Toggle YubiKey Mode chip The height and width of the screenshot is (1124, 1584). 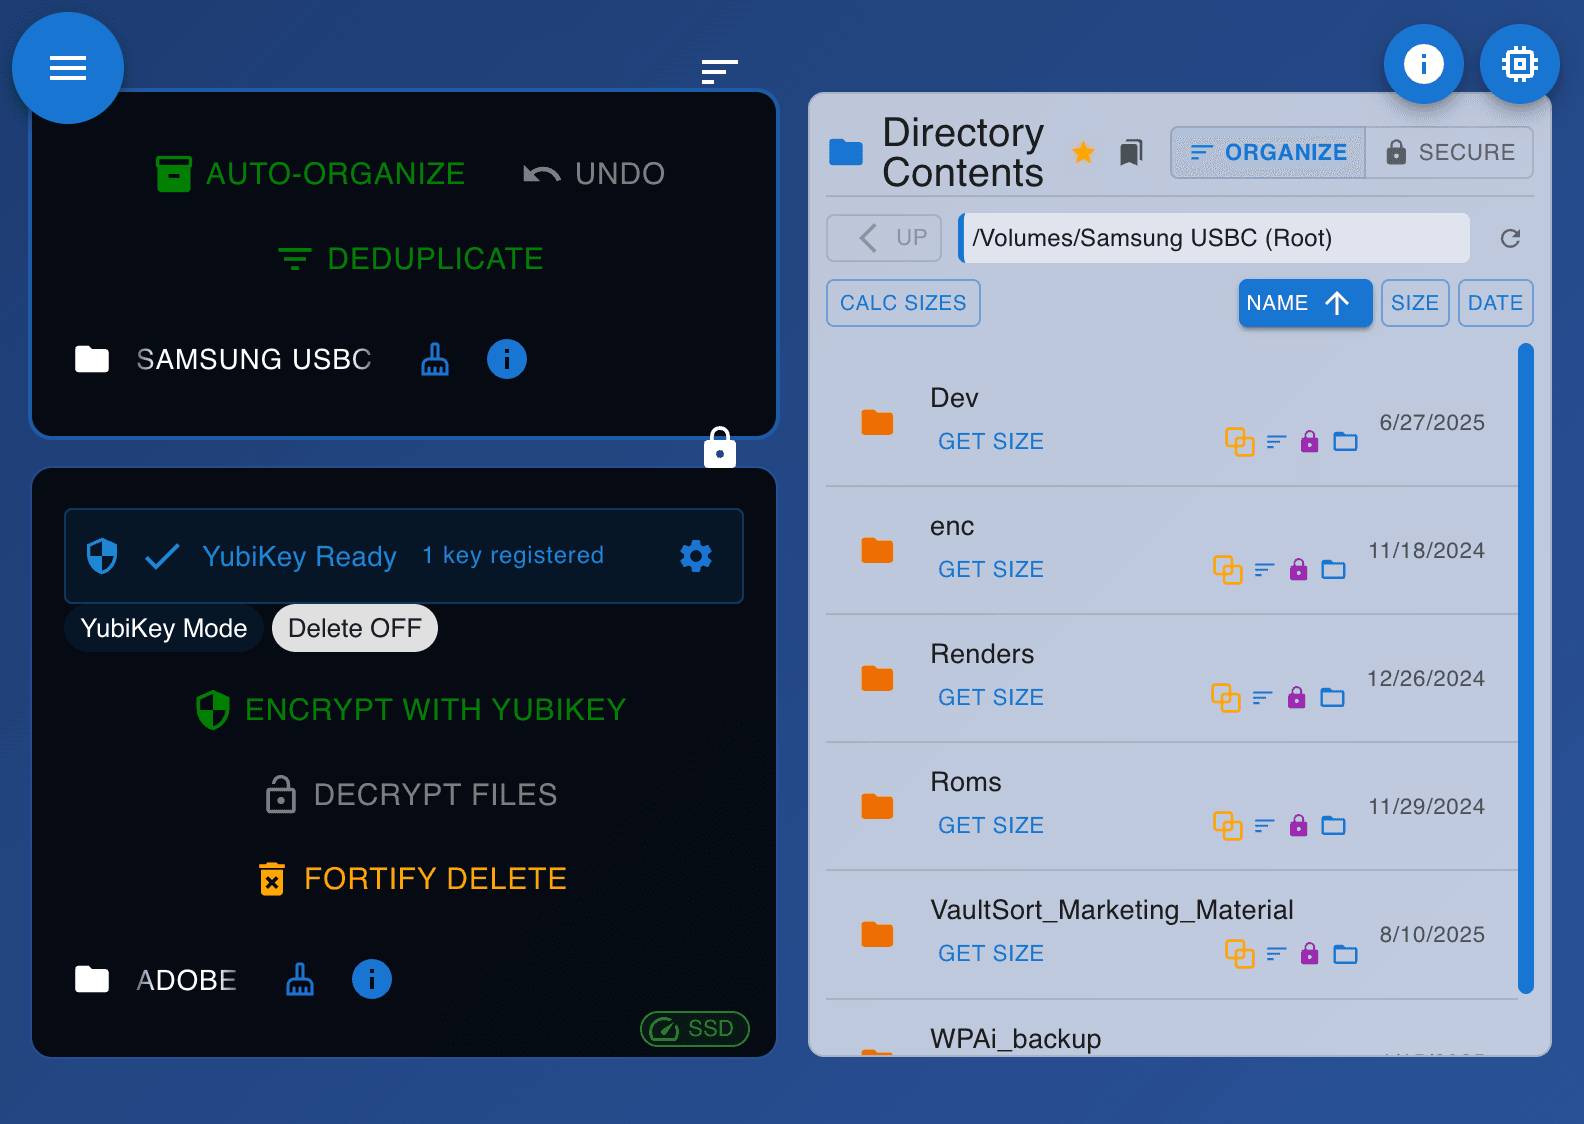[x=164, y=628]
